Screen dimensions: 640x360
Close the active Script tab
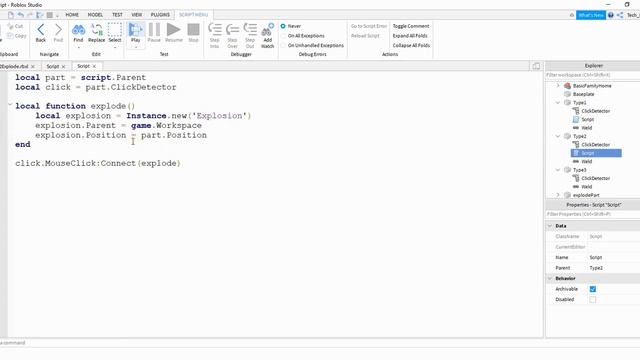[x=94, y=66]
